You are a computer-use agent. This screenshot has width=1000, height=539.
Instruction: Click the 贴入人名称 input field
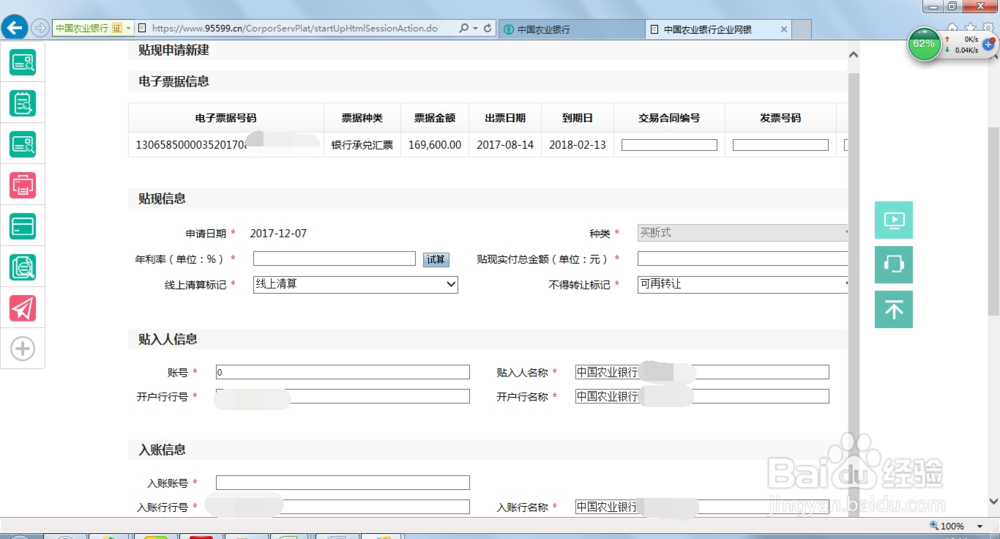click(x=702, y=372)
